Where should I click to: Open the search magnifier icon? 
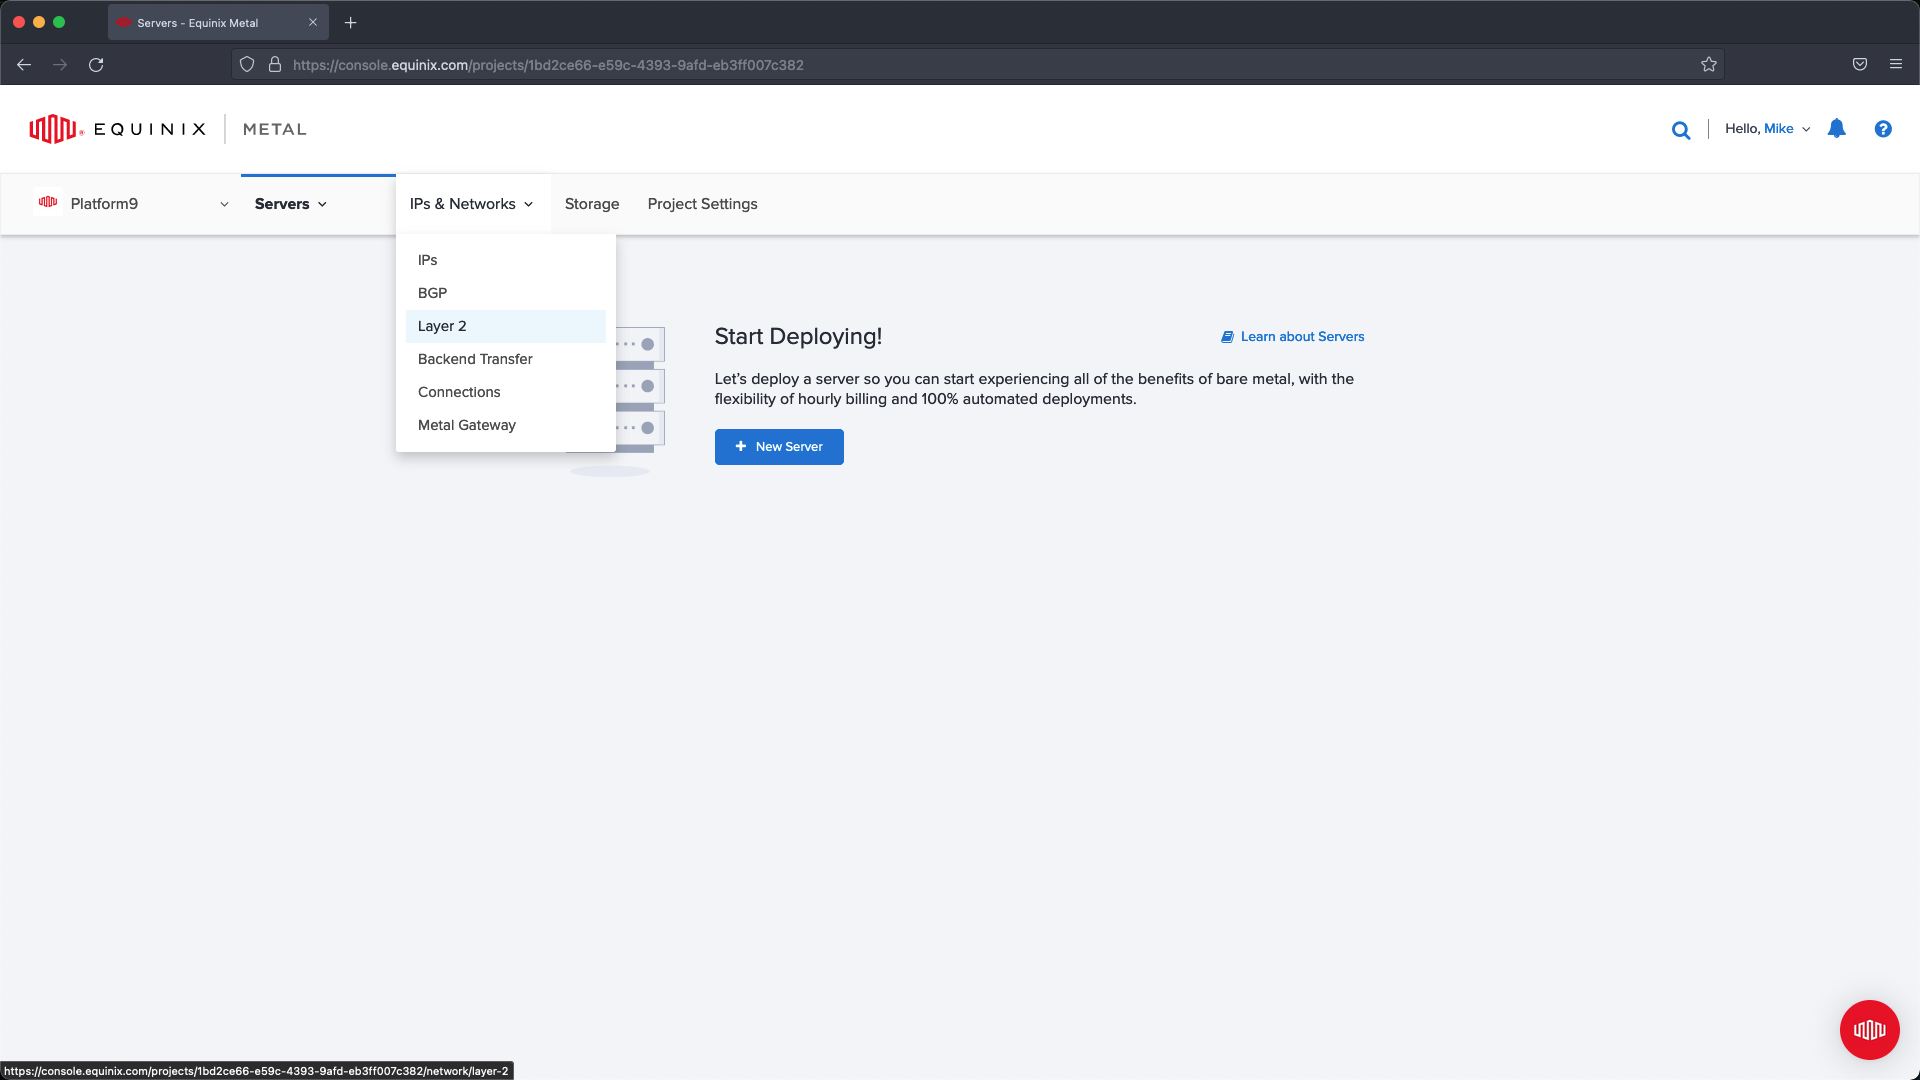tap(1681, 130)
